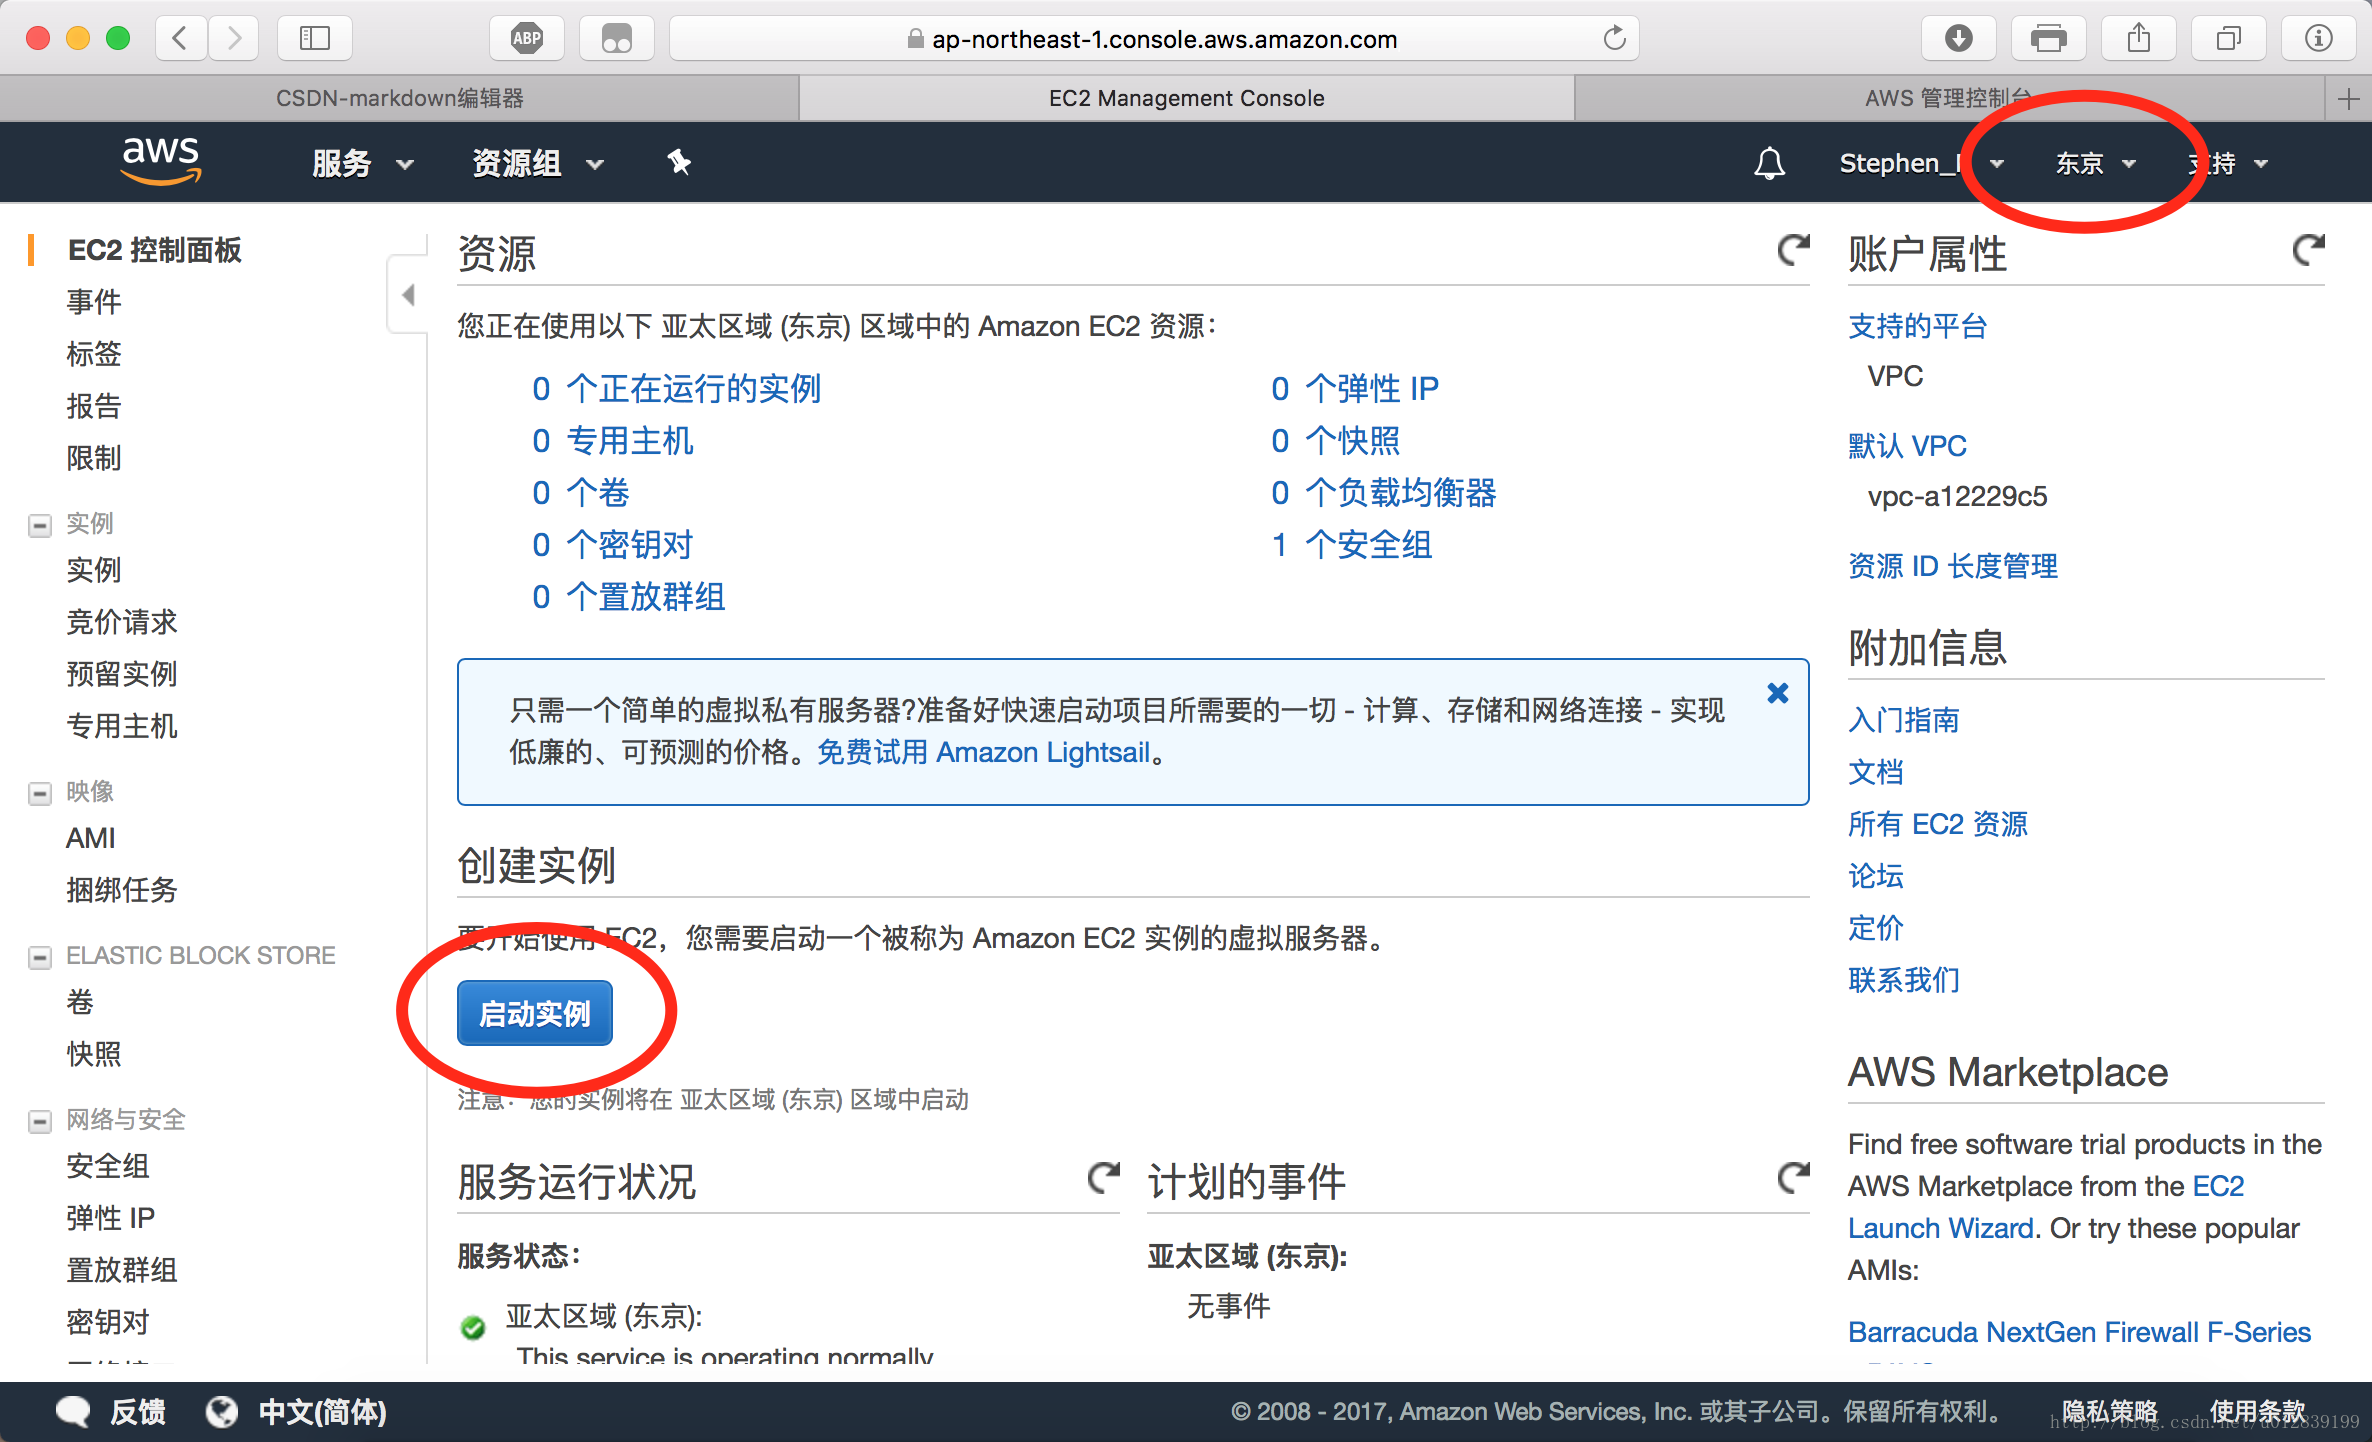Screen dimensions: 2372x1442
Task: Click Safari back navigation arrow
Action: coord(181,39)
